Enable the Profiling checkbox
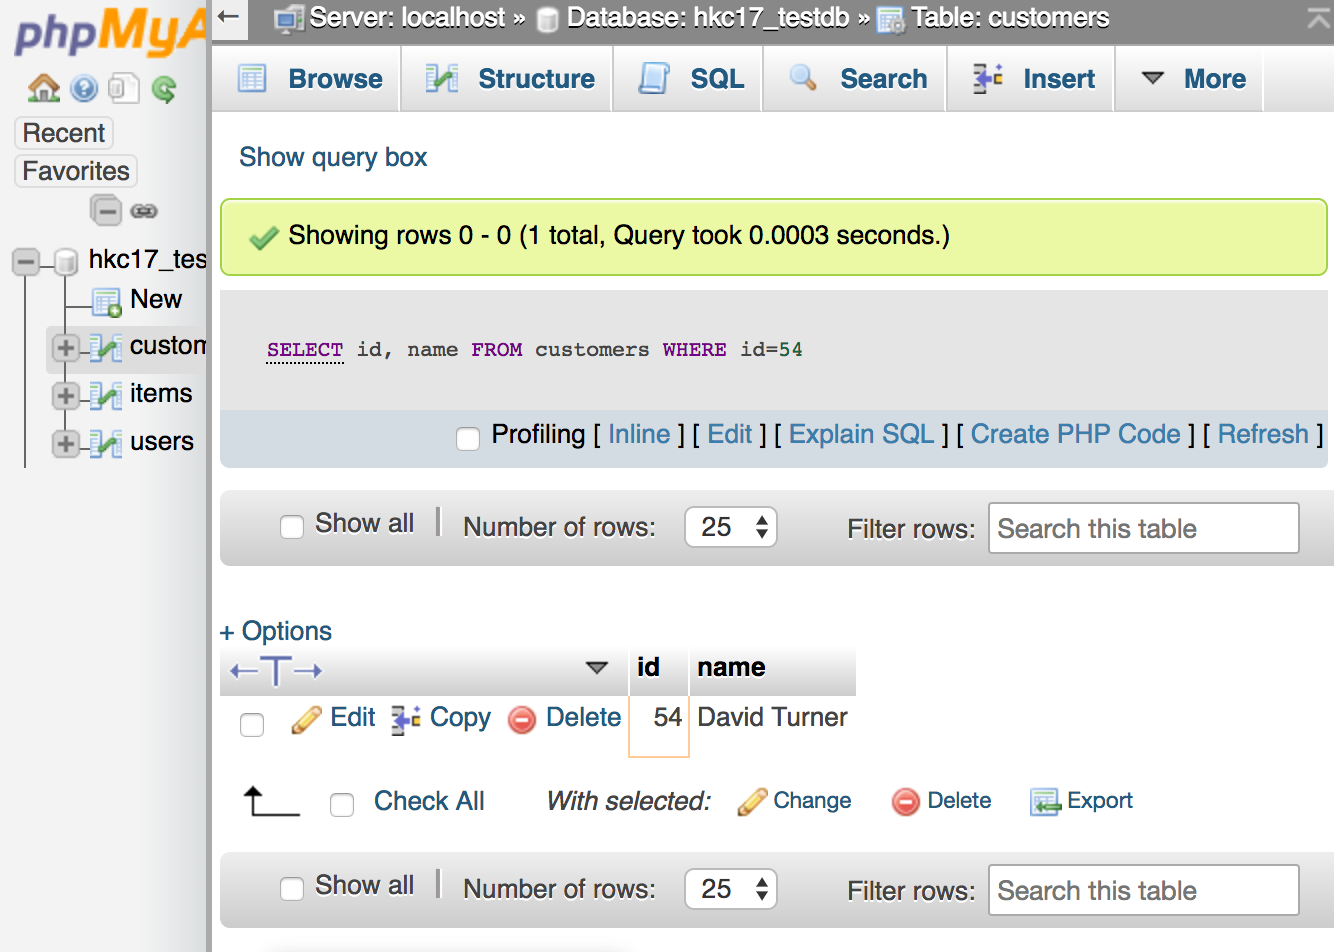This screenshot has width=1334, height=952. 468,439
